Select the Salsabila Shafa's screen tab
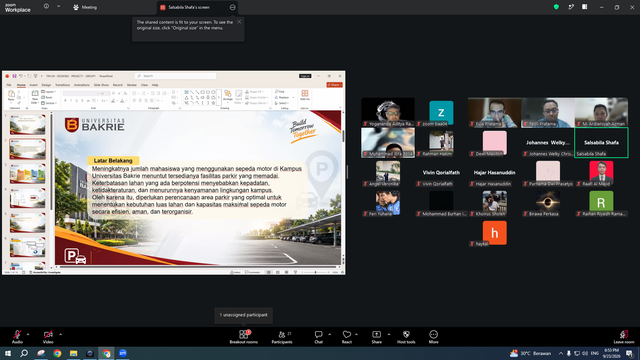Screen dimensions: 640x360 (189, 7)
